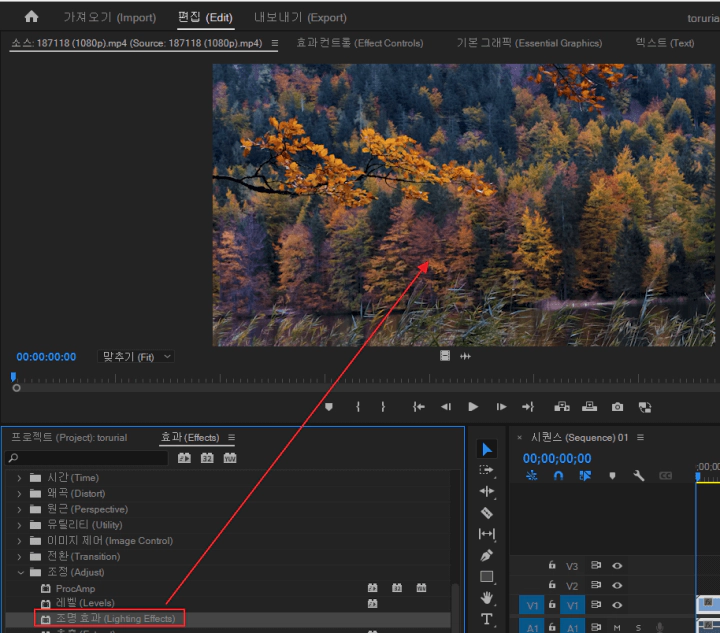Hide track V3 output with eye
This screenshot has width=720, height=633.
pyautogui.click(x=617, y=566)
